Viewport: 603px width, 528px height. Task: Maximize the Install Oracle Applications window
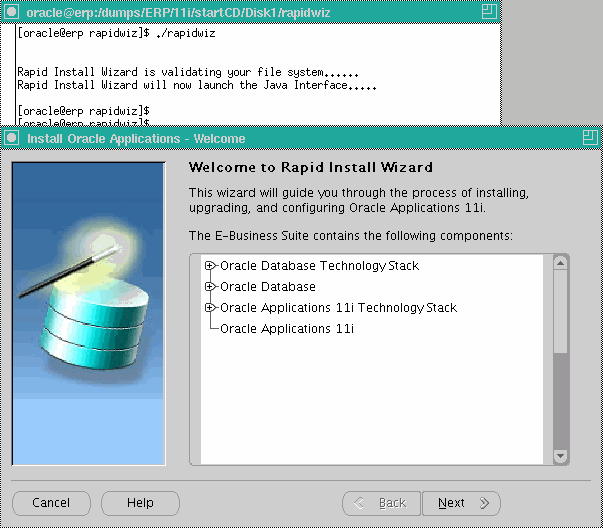(x=590, y=138)
